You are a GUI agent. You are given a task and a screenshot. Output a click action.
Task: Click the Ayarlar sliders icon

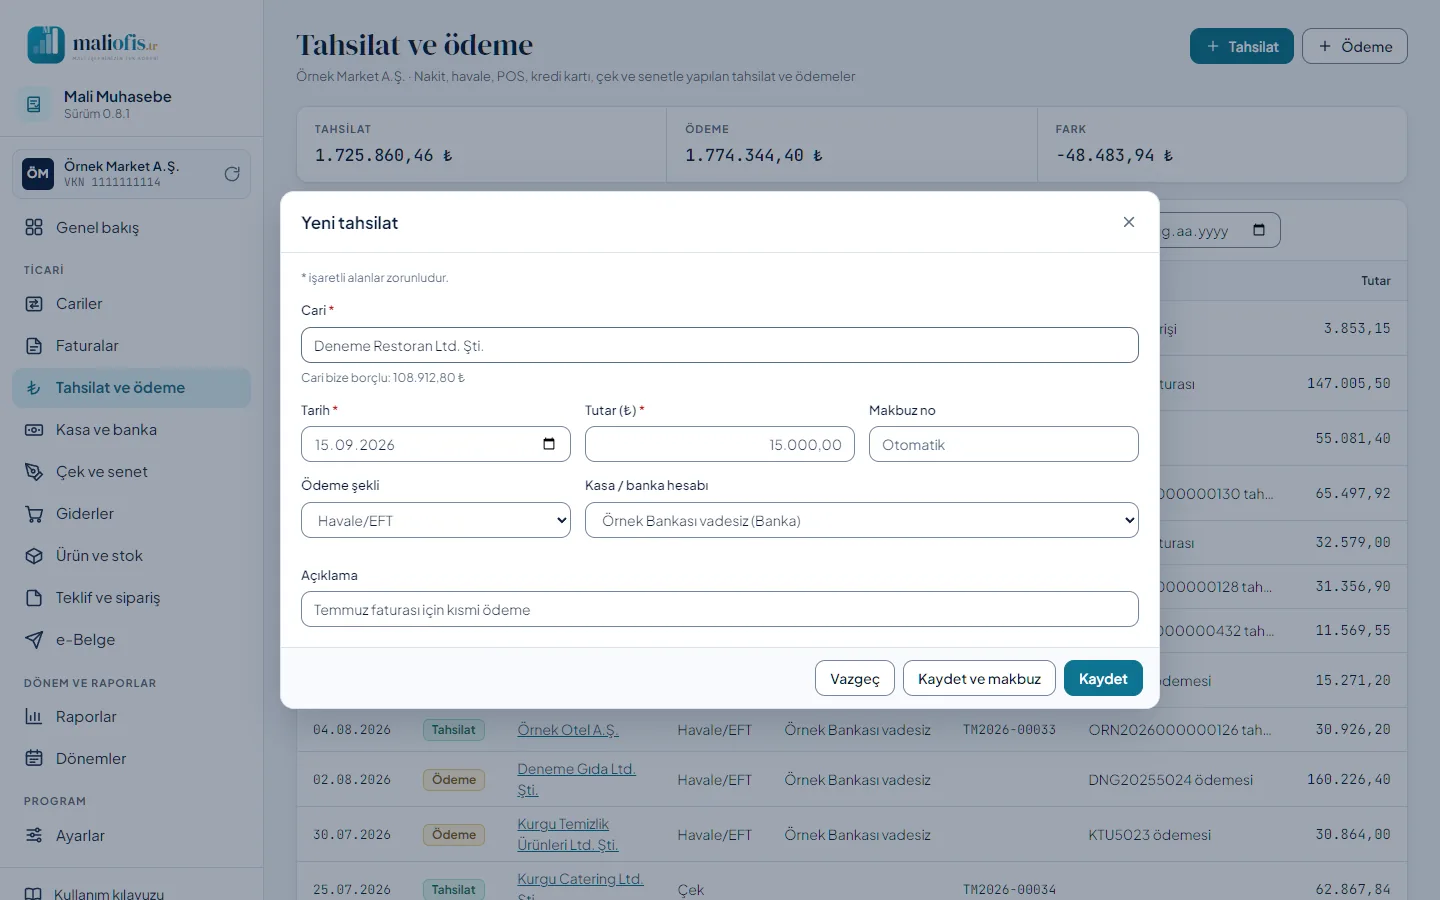pyautogui.click(x=34, y=836)
